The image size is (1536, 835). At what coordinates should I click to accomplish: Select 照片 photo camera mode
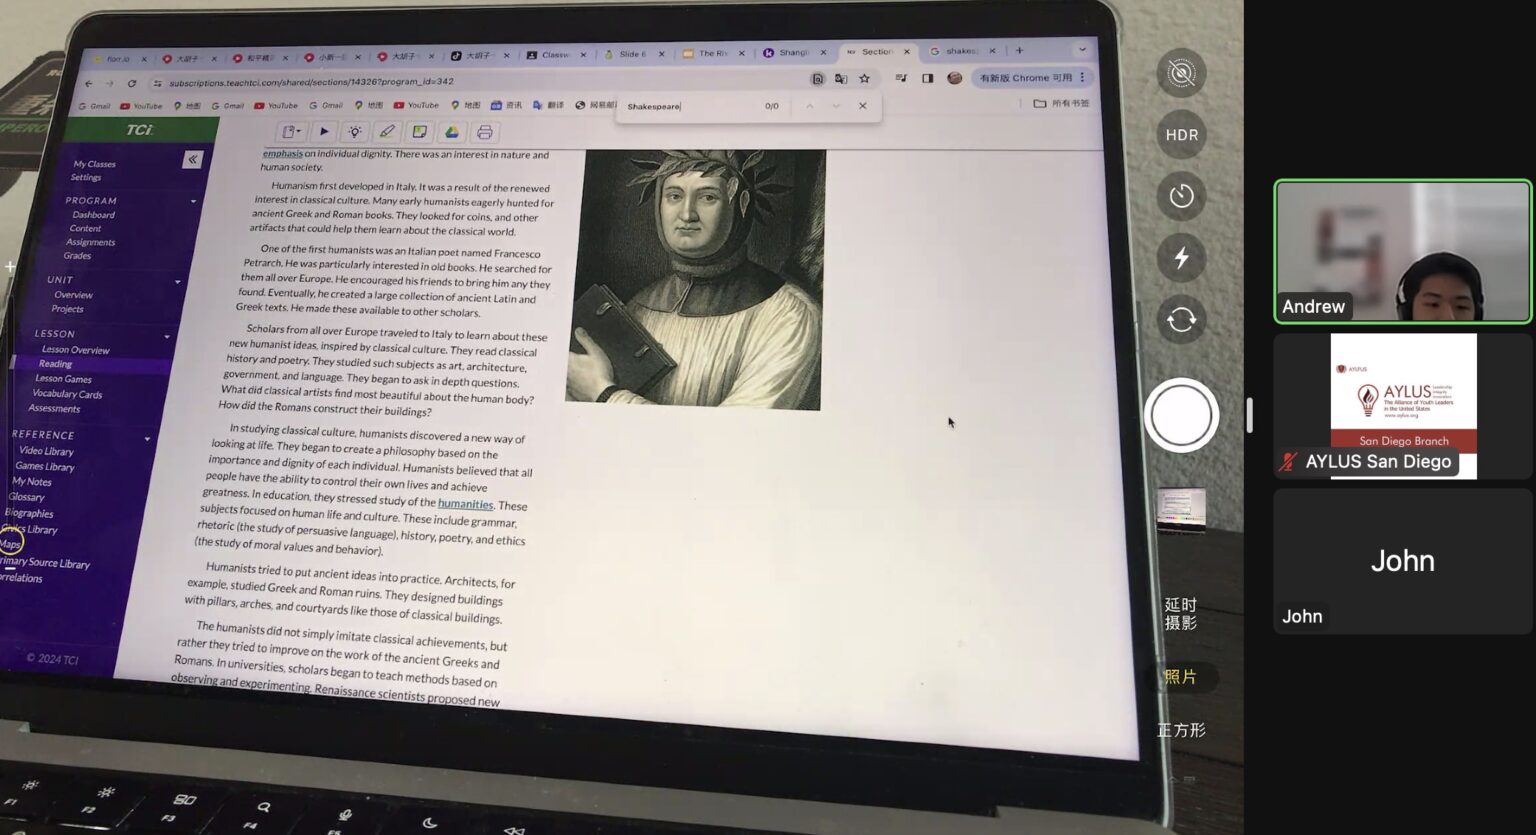[1181, 677]
